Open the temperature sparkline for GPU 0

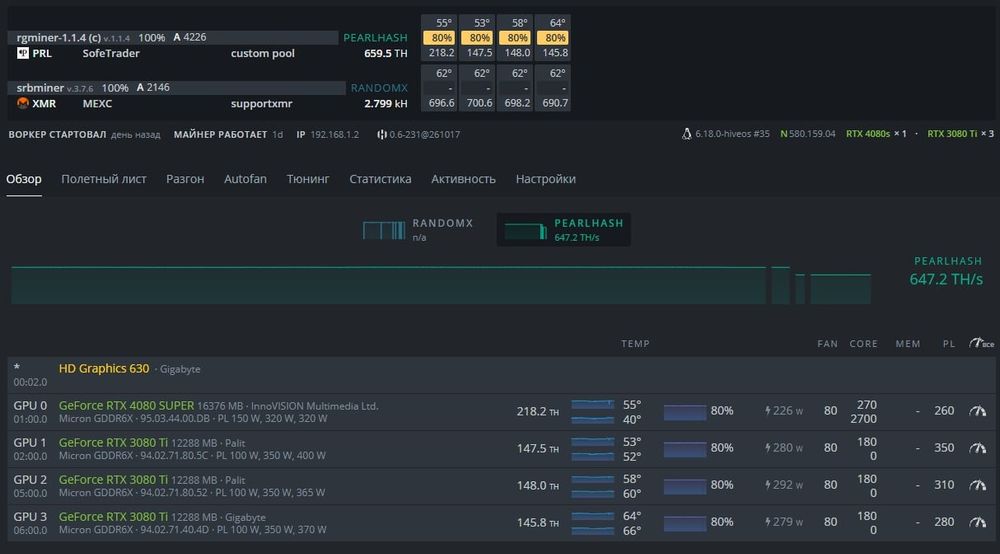pos(592,412)
